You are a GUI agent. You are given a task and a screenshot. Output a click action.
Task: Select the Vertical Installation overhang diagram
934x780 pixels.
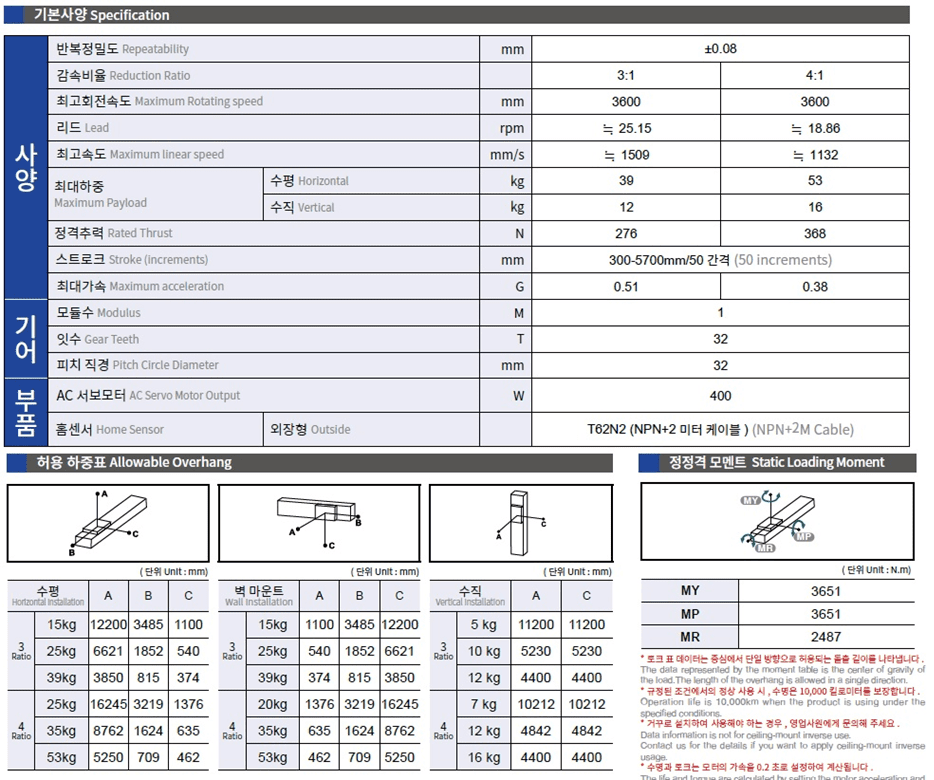click(x=520, y=522)
